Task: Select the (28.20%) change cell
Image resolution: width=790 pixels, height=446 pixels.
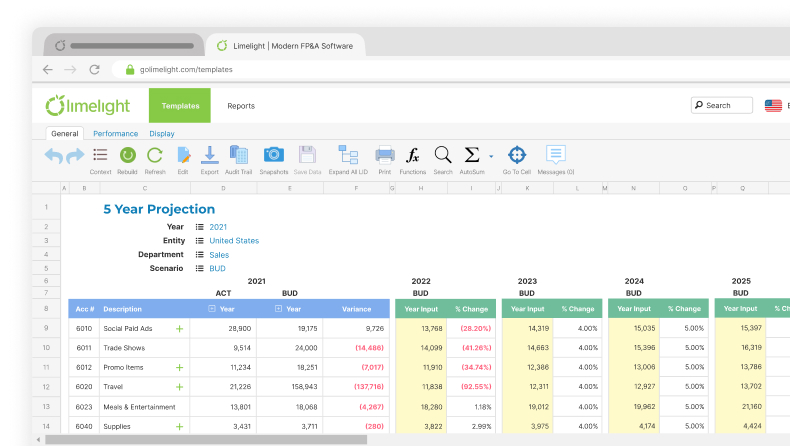Action: [471, 328]
